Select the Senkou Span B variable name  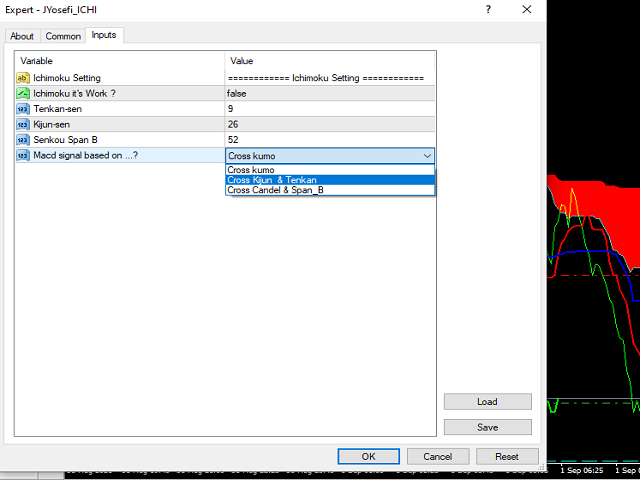[65, 140]
